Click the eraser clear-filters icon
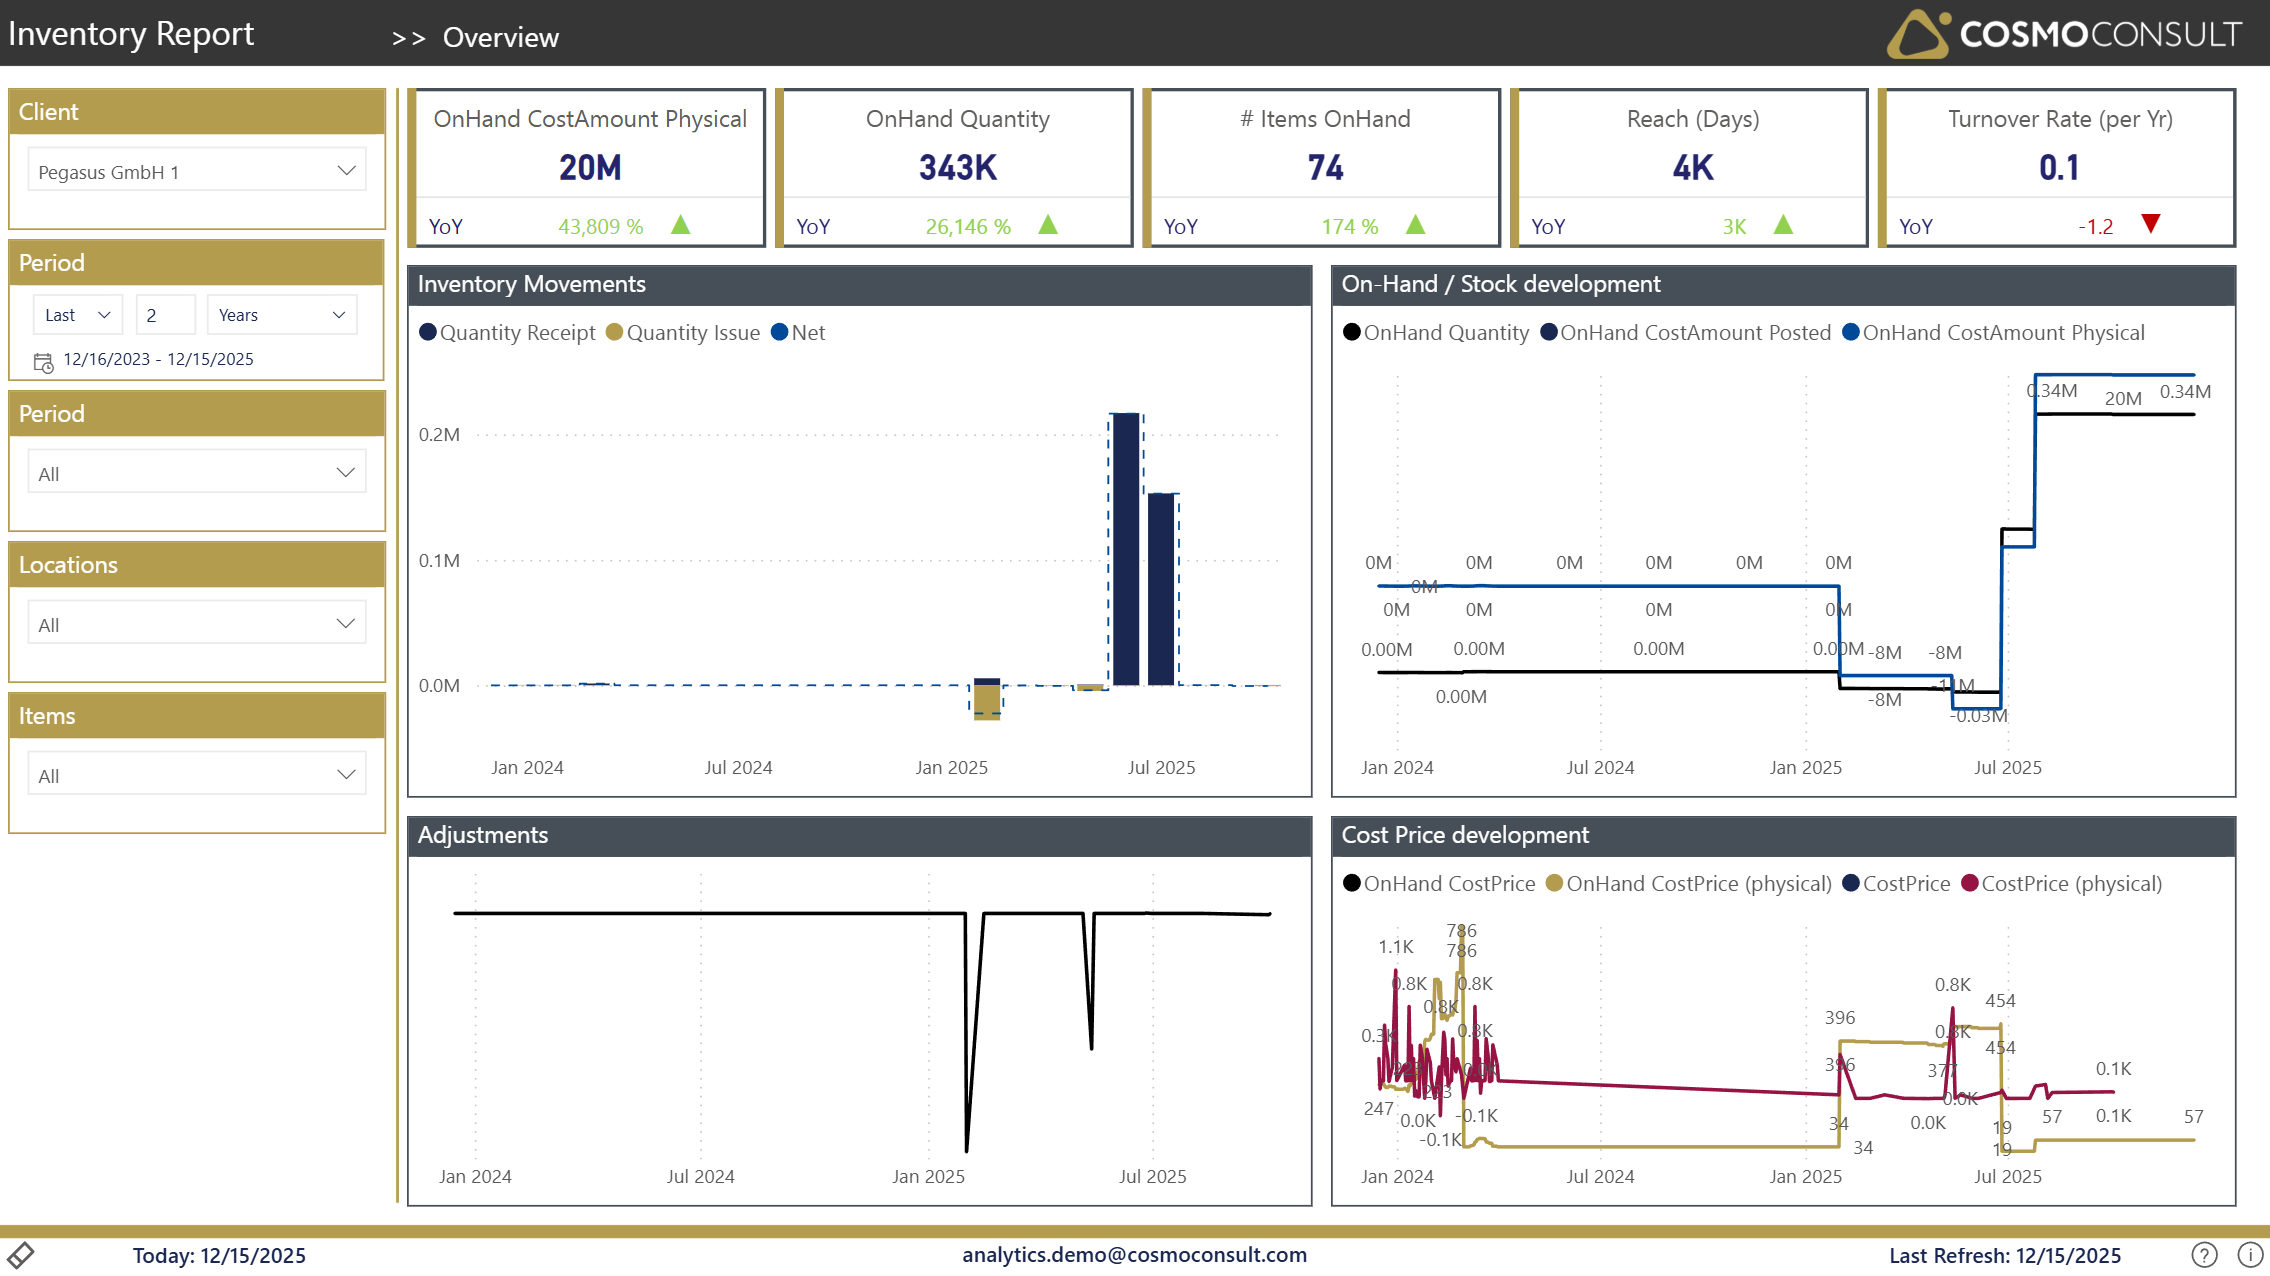This screenshot has width=2270, height=1276. click(x=20, y=1254)
